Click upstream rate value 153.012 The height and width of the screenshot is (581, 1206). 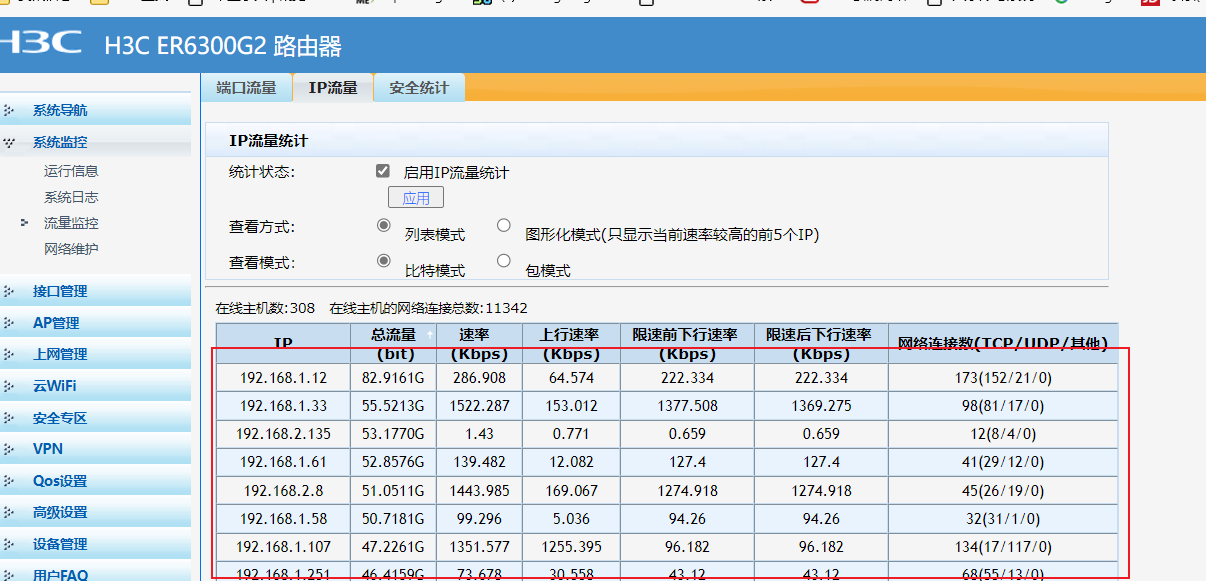click(571, 406)
